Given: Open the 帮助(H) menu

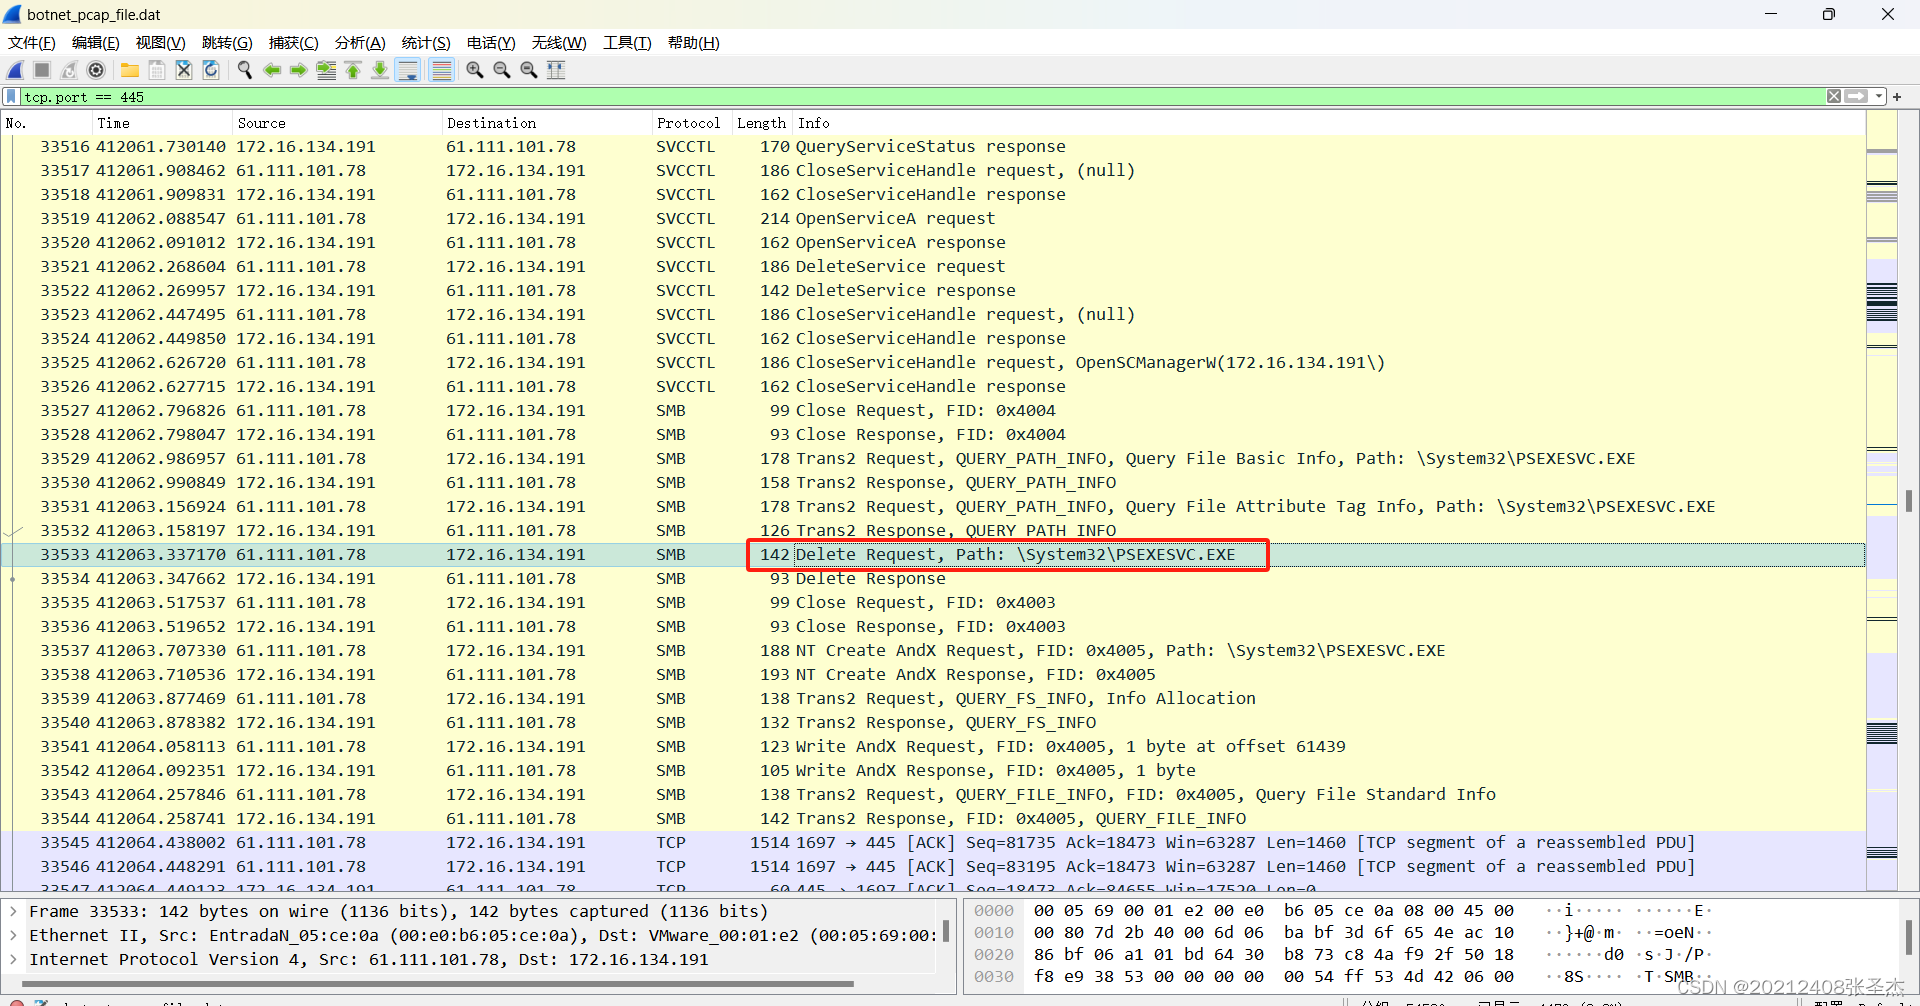Looking at the screenshot, I should tap(694, 43).
